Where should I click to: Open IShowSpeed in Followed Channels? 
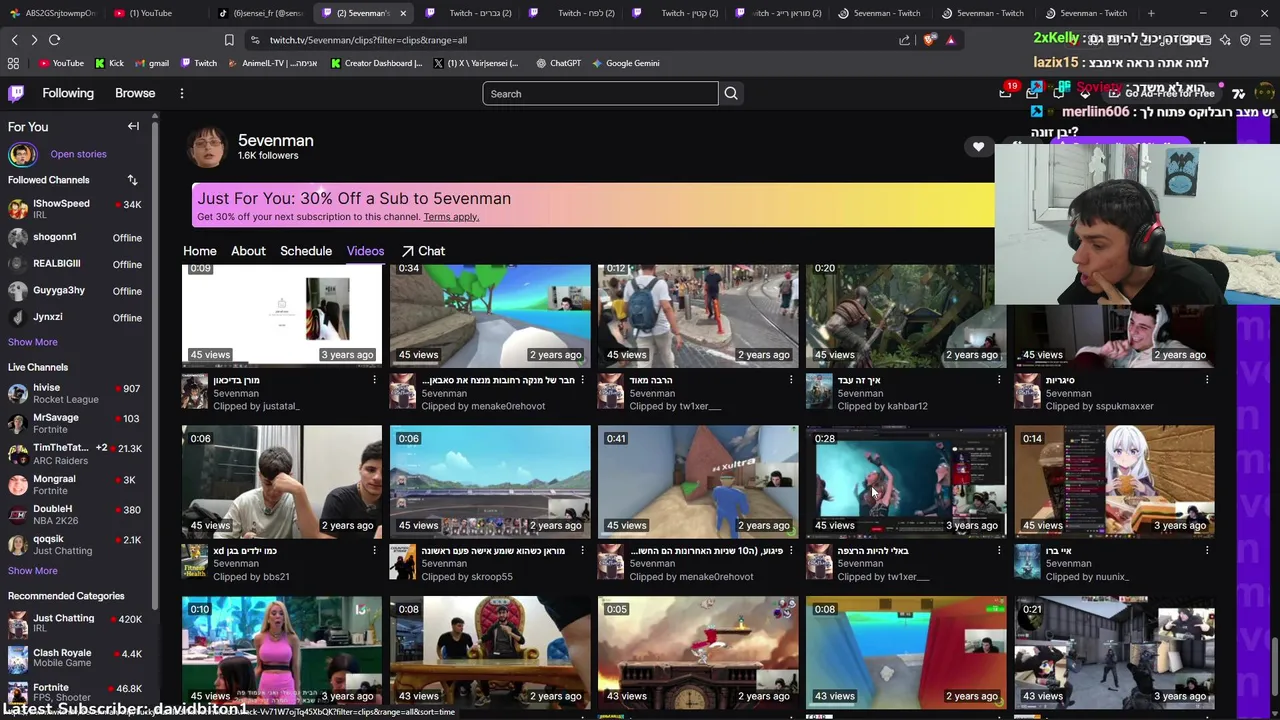tap(75, 208)
